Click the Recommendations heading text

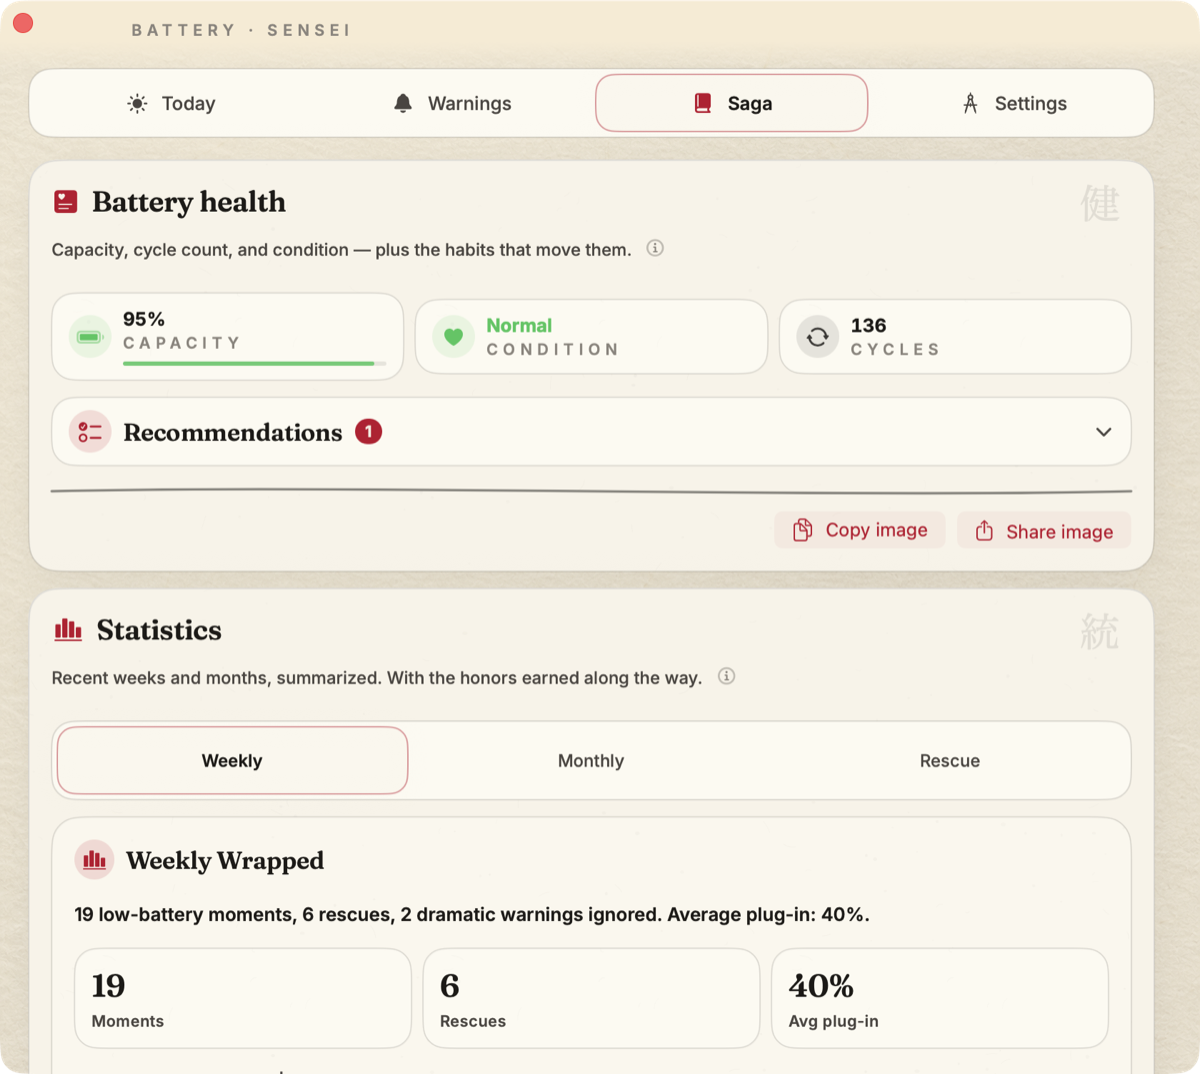232,432
